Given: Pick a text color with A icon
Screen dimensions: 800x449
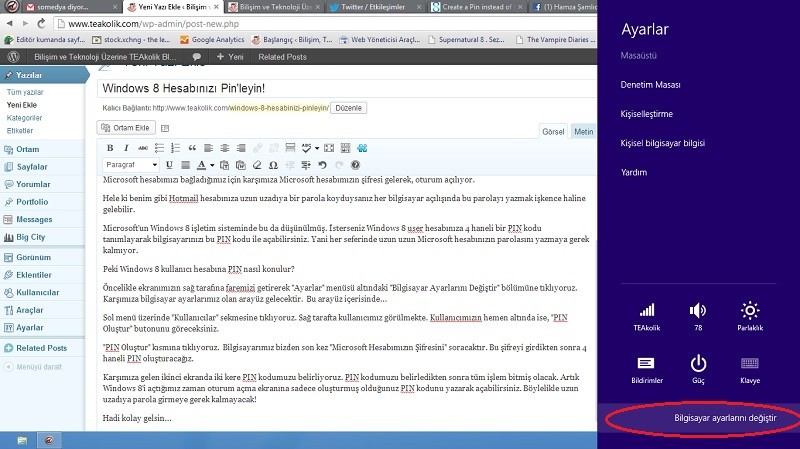Looking at the screenshot, I should [202, 165].
